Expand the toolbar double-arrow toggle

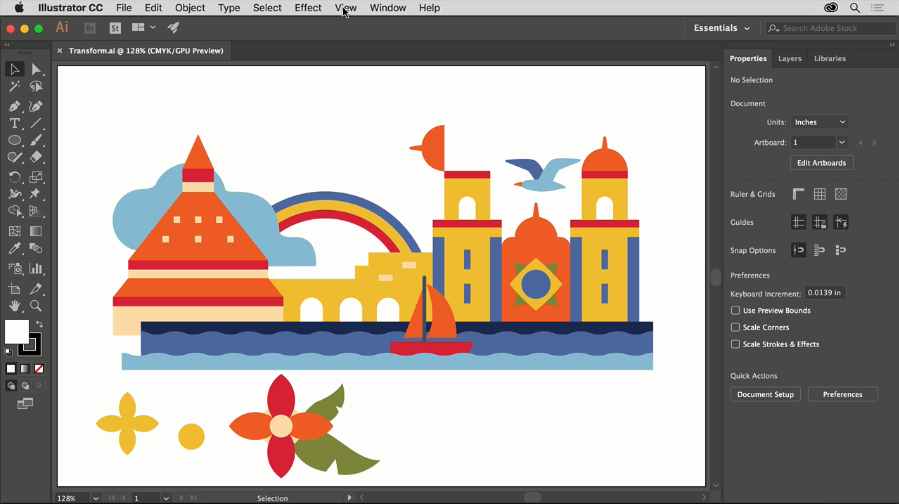(x=7, y=44)
